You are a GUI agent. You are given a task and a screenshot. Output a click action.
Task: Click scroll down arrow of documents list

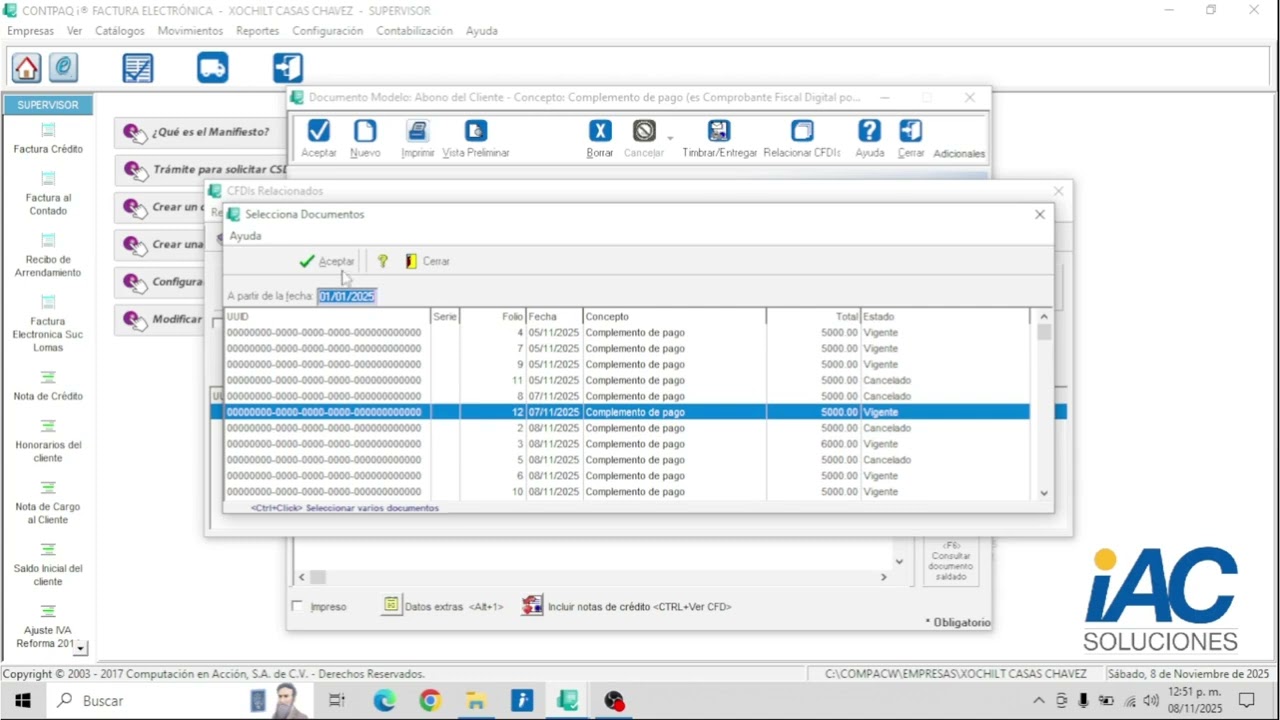tap(1044, 492)
